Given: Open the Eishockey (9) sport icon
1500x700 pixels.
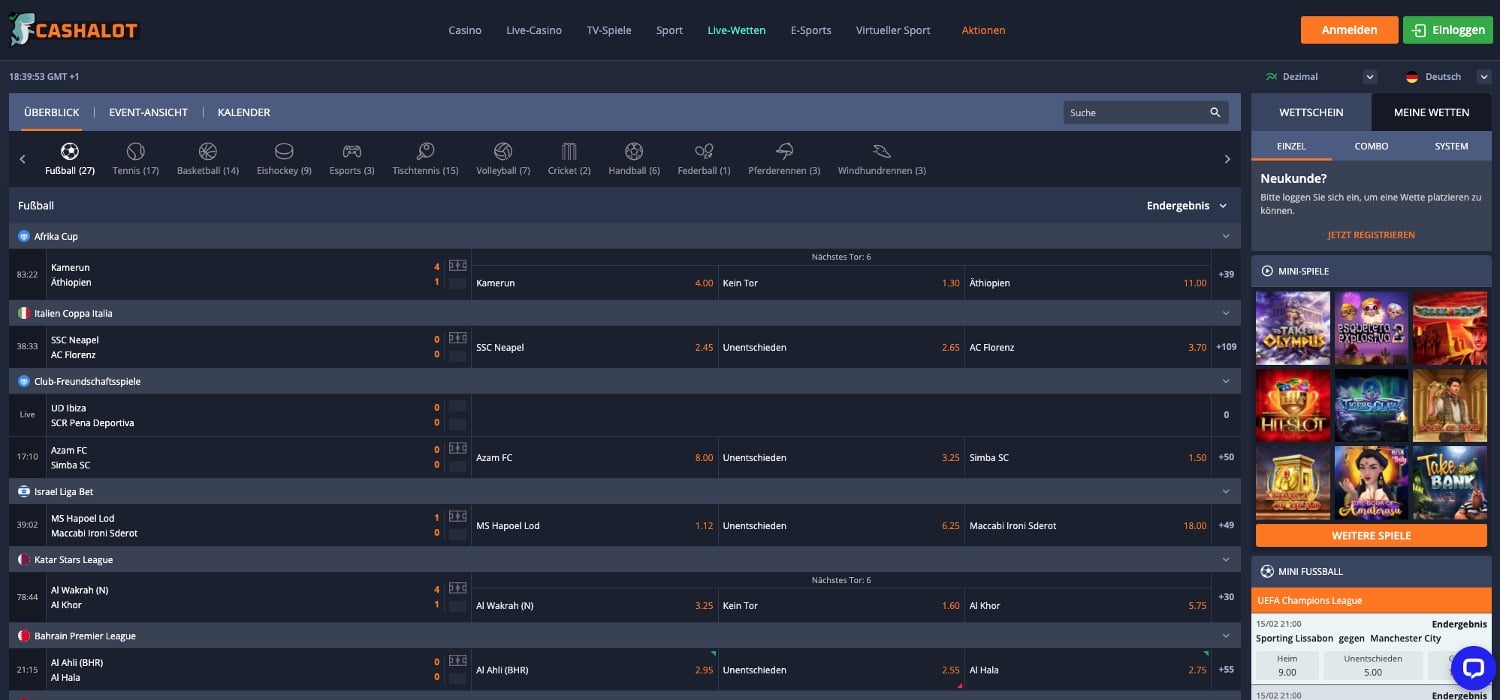Looking at the screenshot, I should coord(284,152).
